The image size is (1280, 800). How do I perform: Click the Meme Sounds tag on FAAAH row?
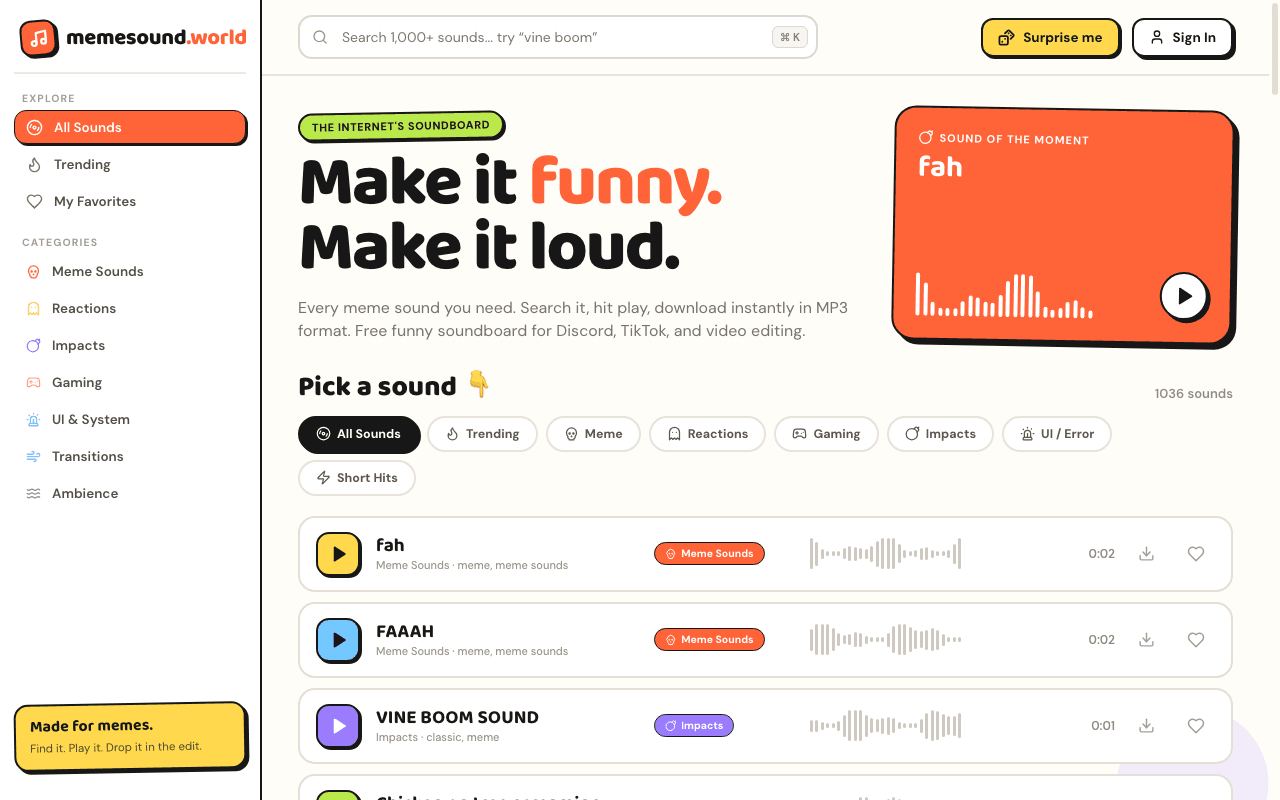709,640
